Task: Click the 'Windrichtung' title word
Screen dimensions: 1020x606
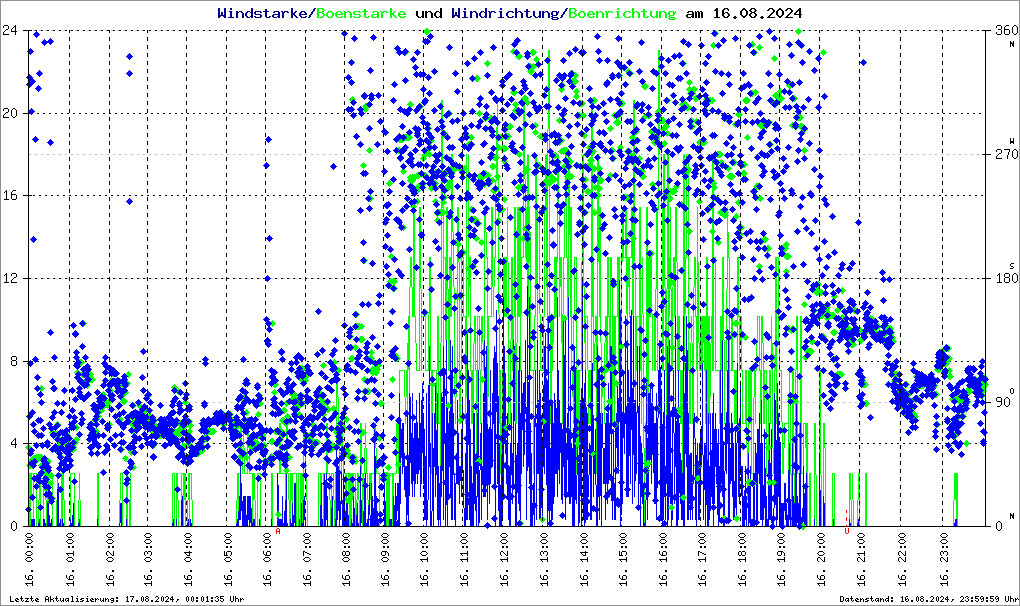Action: click(505, 14)
